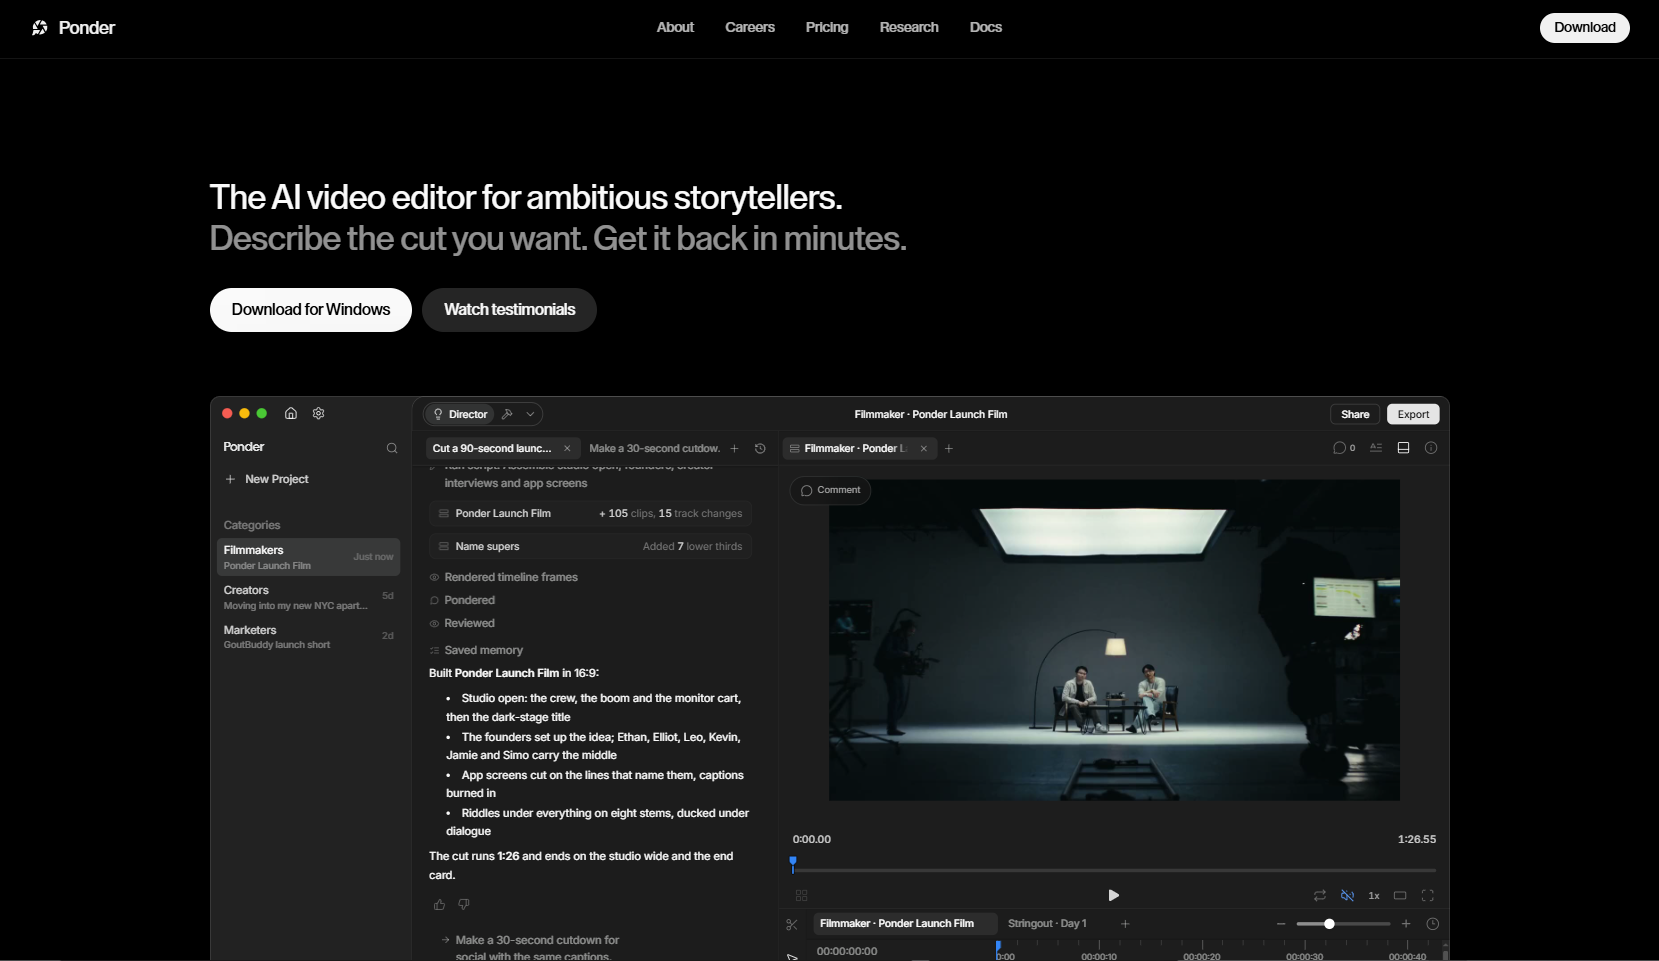The height and width of the screenshot is (961, 1659).
Task: Click the thumbs up feedback icon
Action: click(439, 905)
